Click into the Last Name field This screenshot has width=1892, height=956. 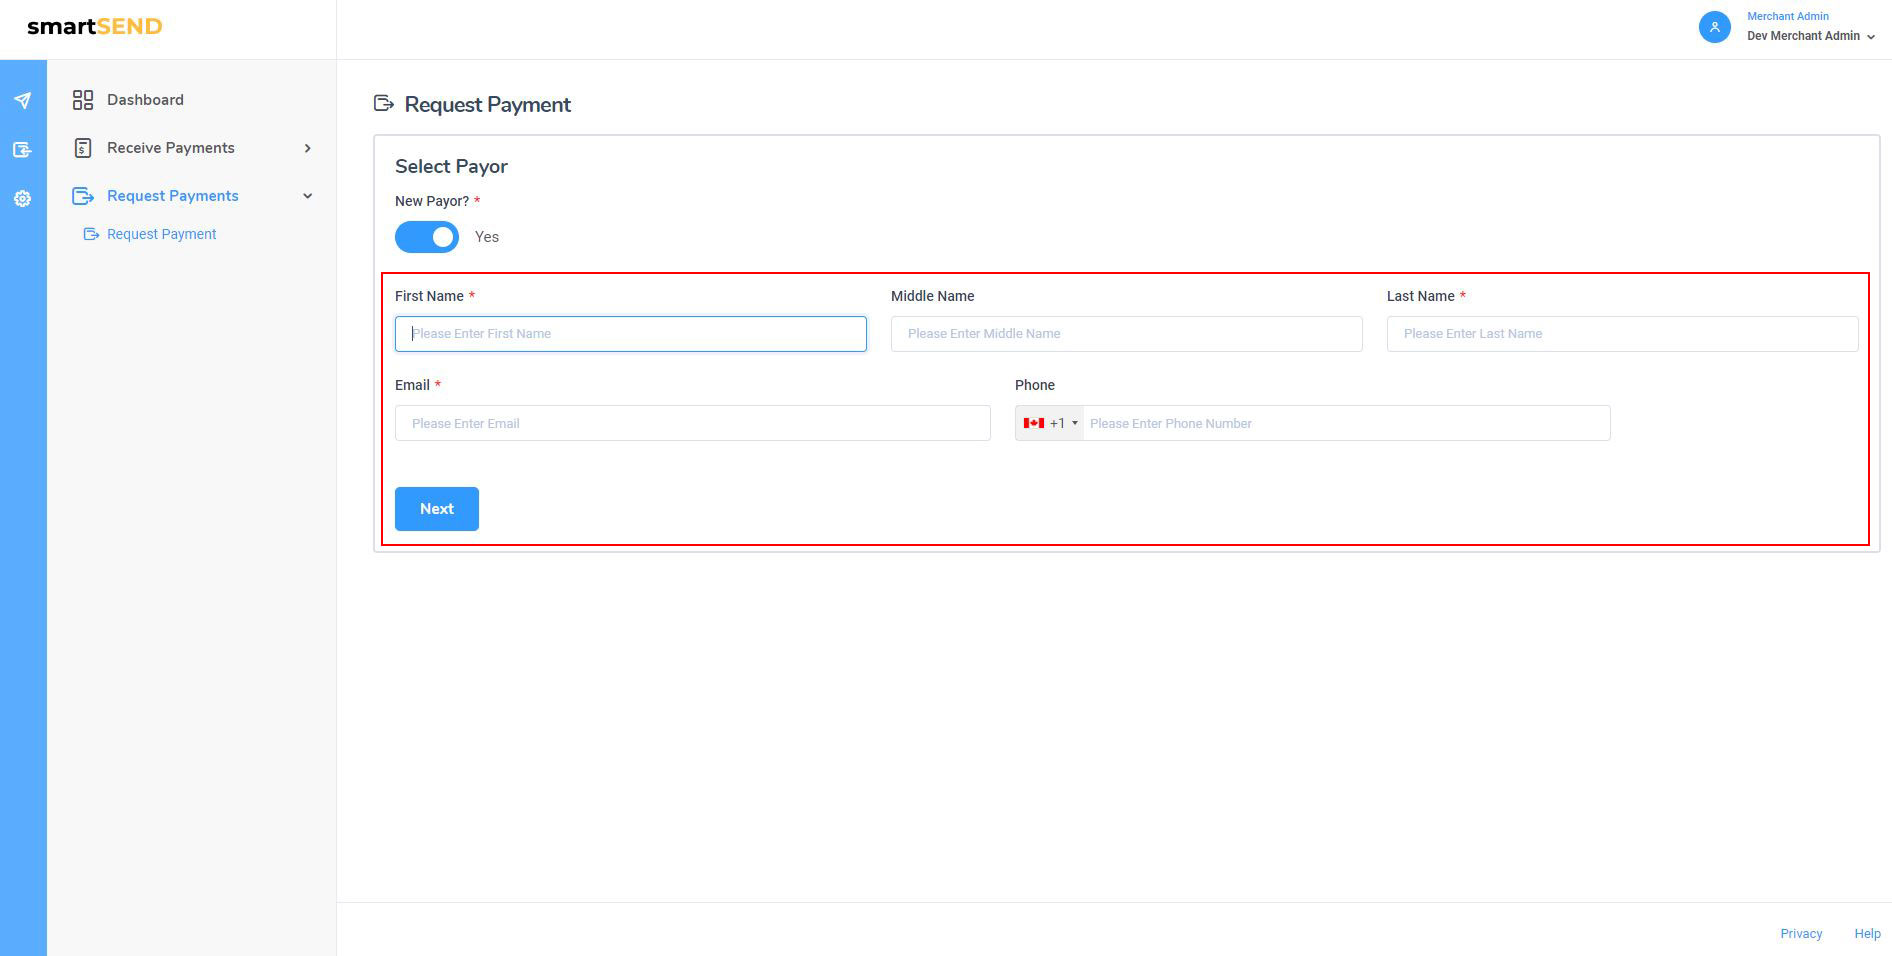1621,334
